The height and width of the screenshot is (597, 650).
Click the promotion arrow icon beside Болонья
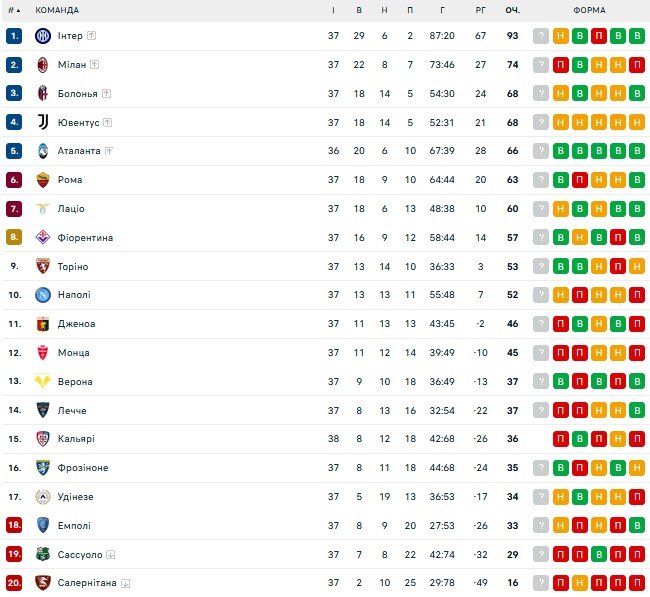point(107,94)
